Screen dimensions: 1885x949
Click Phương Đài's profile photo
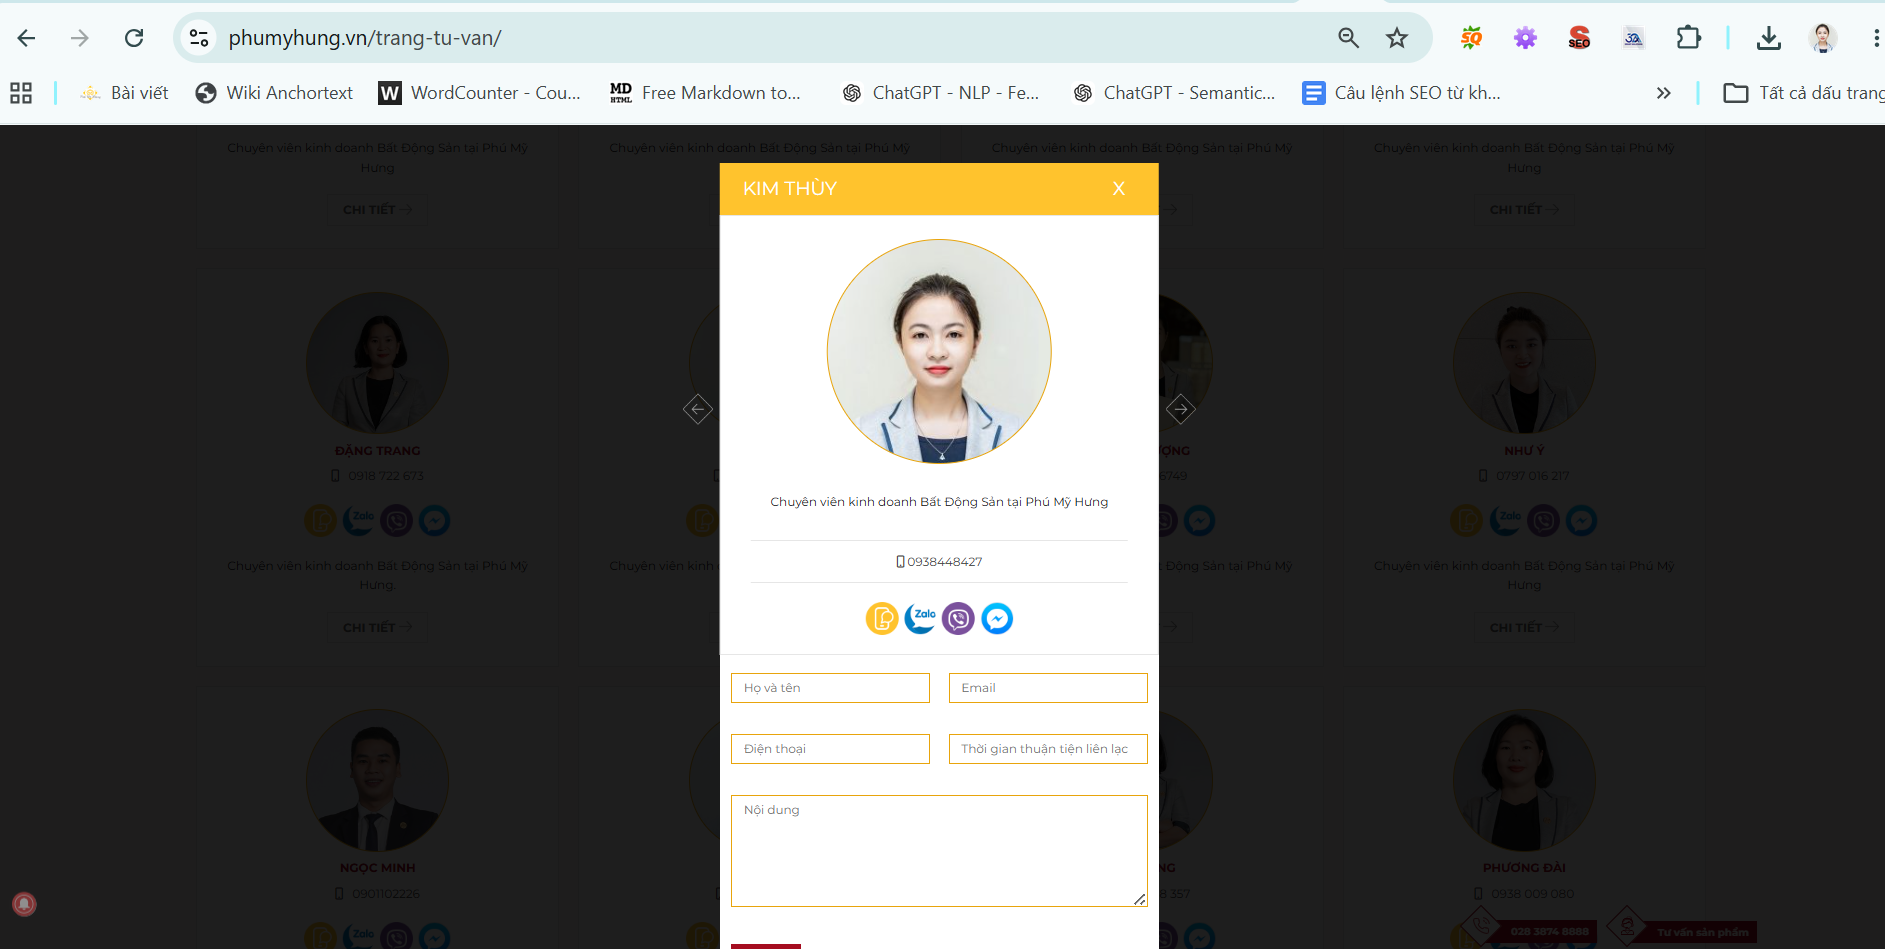coord(1524,780)
